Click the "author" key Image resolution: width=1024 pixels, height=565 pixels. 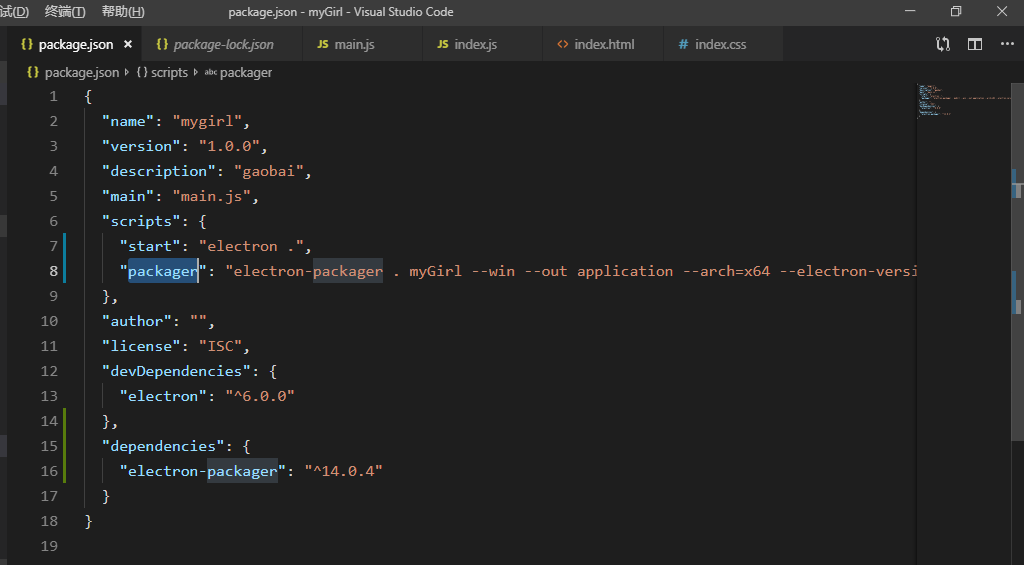[x=137, y=321]
